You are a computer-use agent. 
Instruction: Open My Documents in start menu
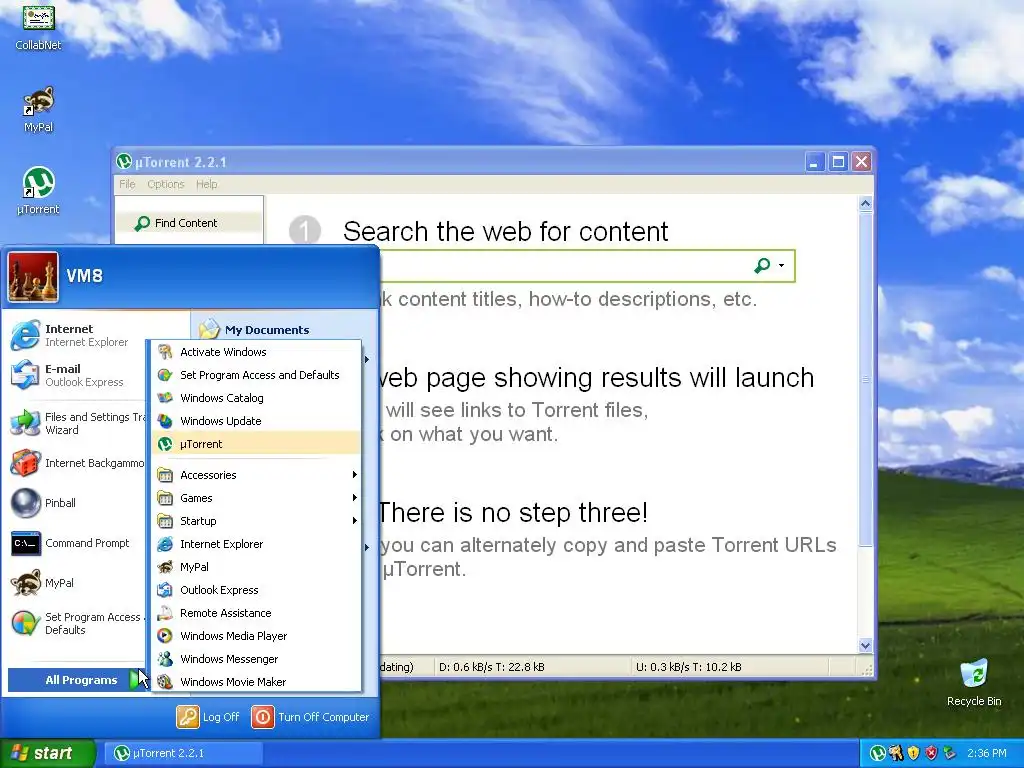[x=255, y=329]
